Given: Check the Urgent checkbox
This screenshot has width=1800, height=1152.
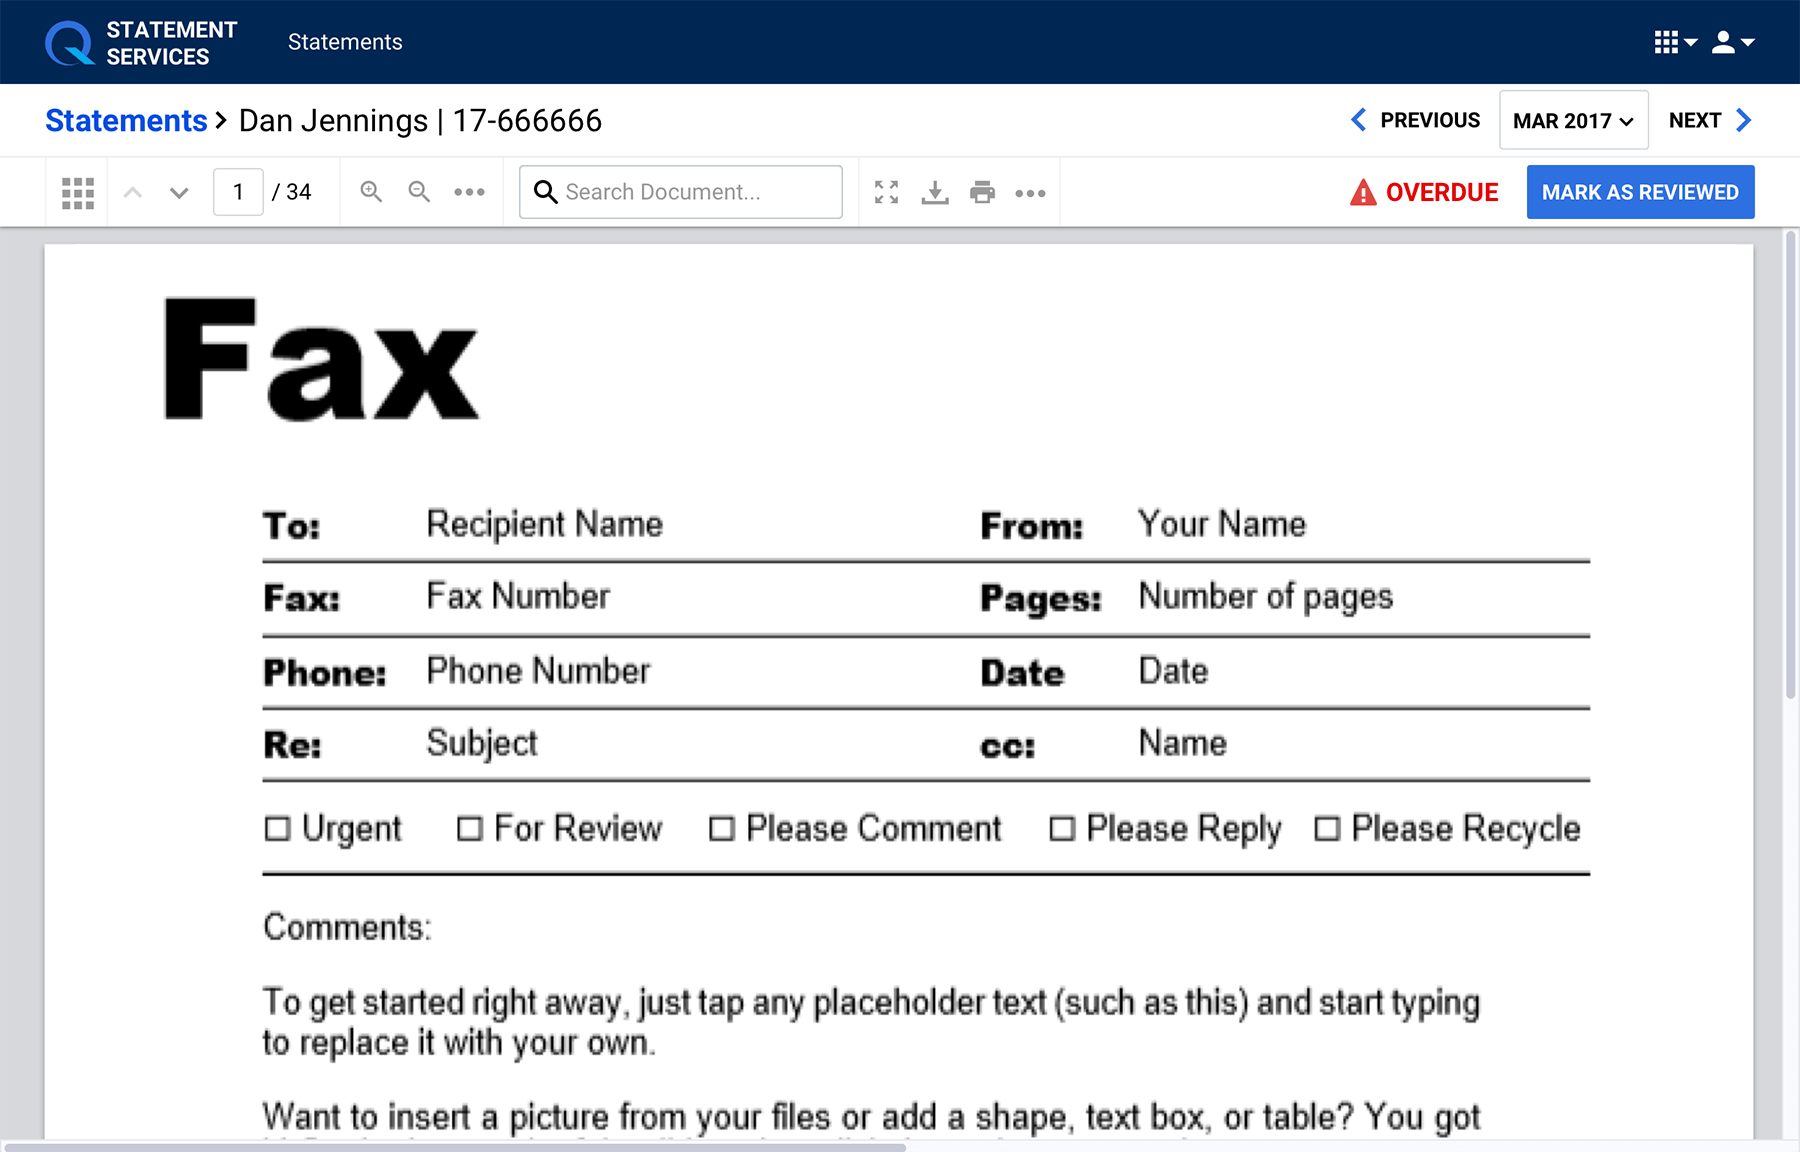Looking at the screenshot, I should (277, 829).
